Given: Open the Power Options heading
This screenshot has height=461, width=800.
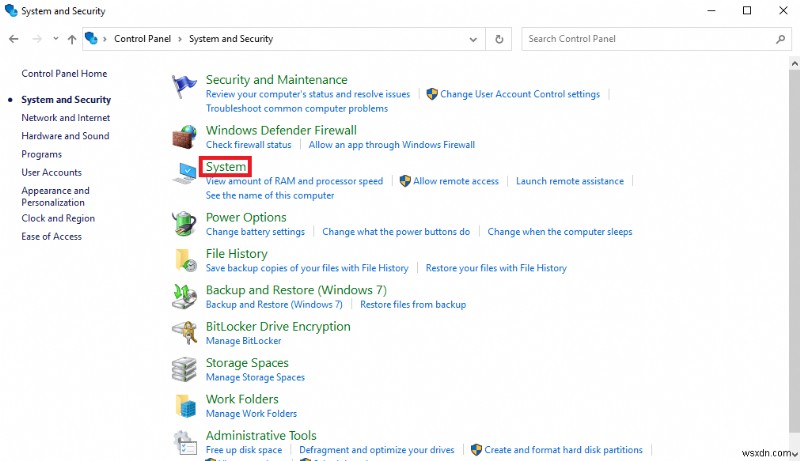Looking at the screenshot, I should coord(246,218).
